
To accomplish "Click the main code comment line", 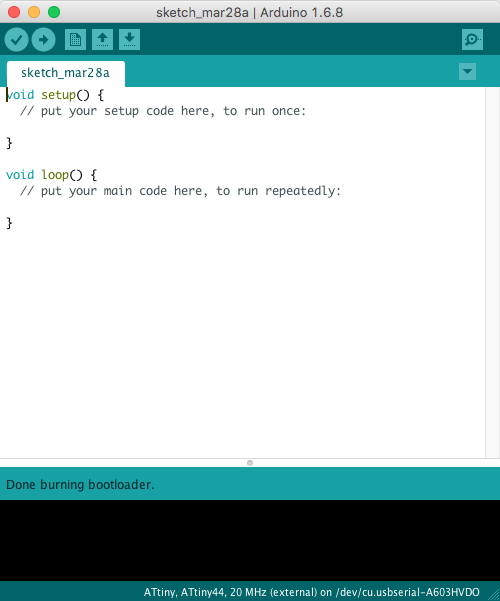I will coord(181,191).
